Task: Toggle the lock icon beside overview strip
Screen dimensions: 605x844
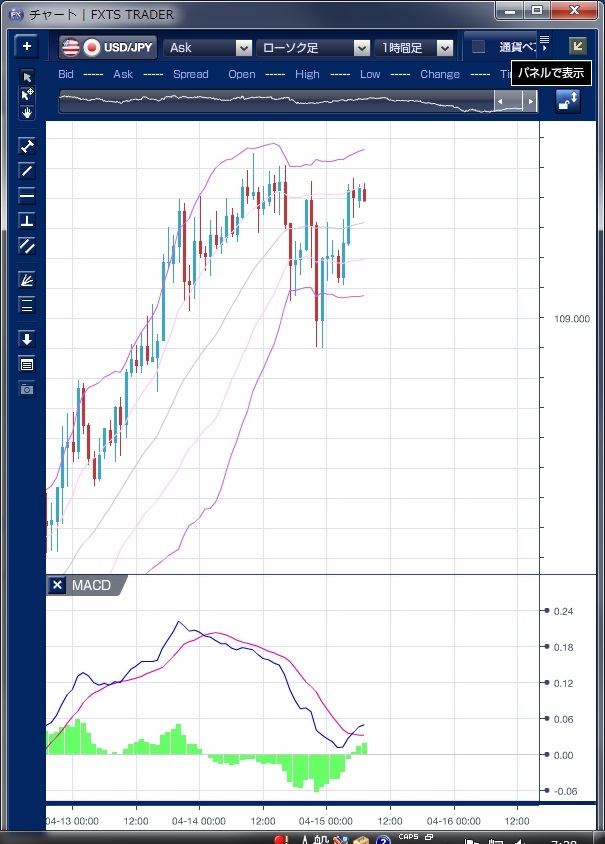Action: pyautogui.click(x=567, y=101)
